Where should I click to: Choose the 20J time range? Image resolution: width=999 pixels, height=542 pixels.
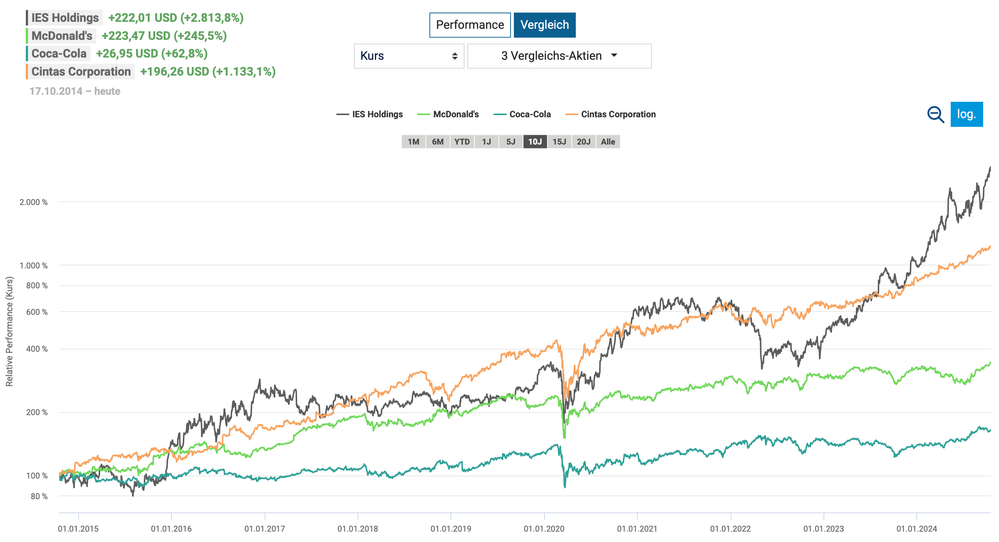[584, 141]
